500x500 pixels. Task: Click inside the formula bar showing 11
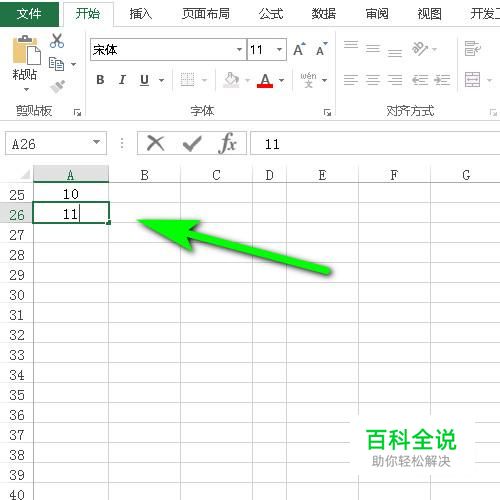tap(375, 144)
